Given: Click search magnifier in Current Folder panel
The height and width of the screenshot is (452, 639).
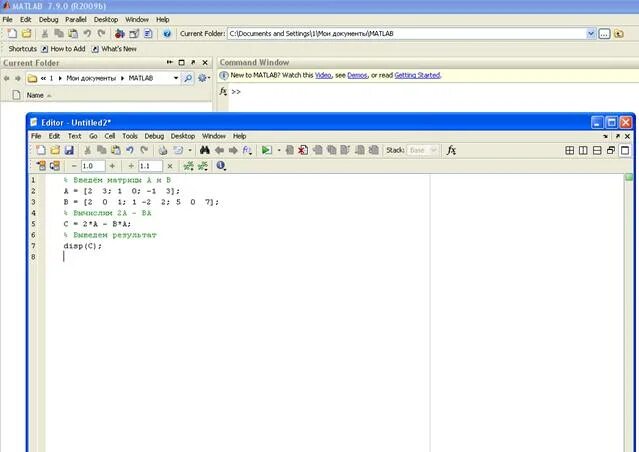Looking at the screenshot, I should [187, 78].
